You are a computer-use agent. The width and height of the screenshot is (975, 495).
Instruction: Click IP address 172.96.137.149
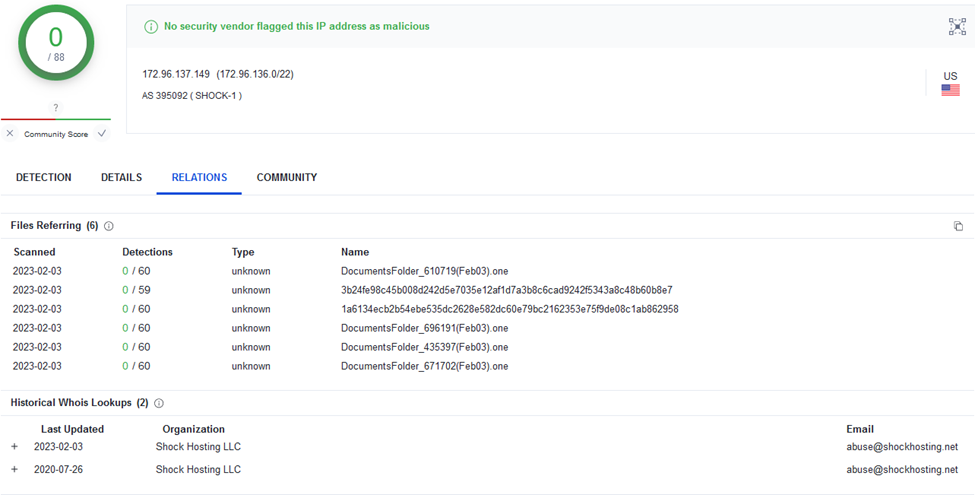pyautogui.click(x=176, y=74)
